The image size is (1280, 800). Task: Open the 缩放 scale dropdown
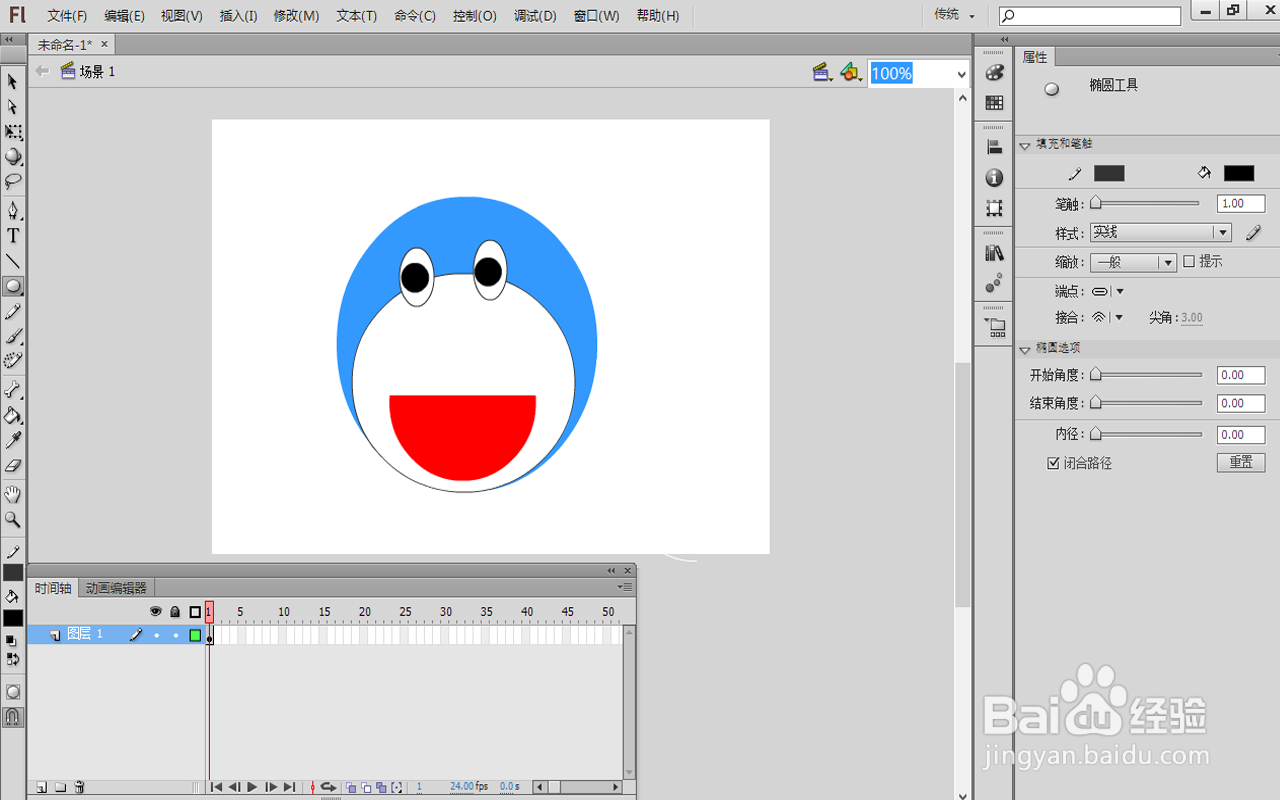[1133, 262]
